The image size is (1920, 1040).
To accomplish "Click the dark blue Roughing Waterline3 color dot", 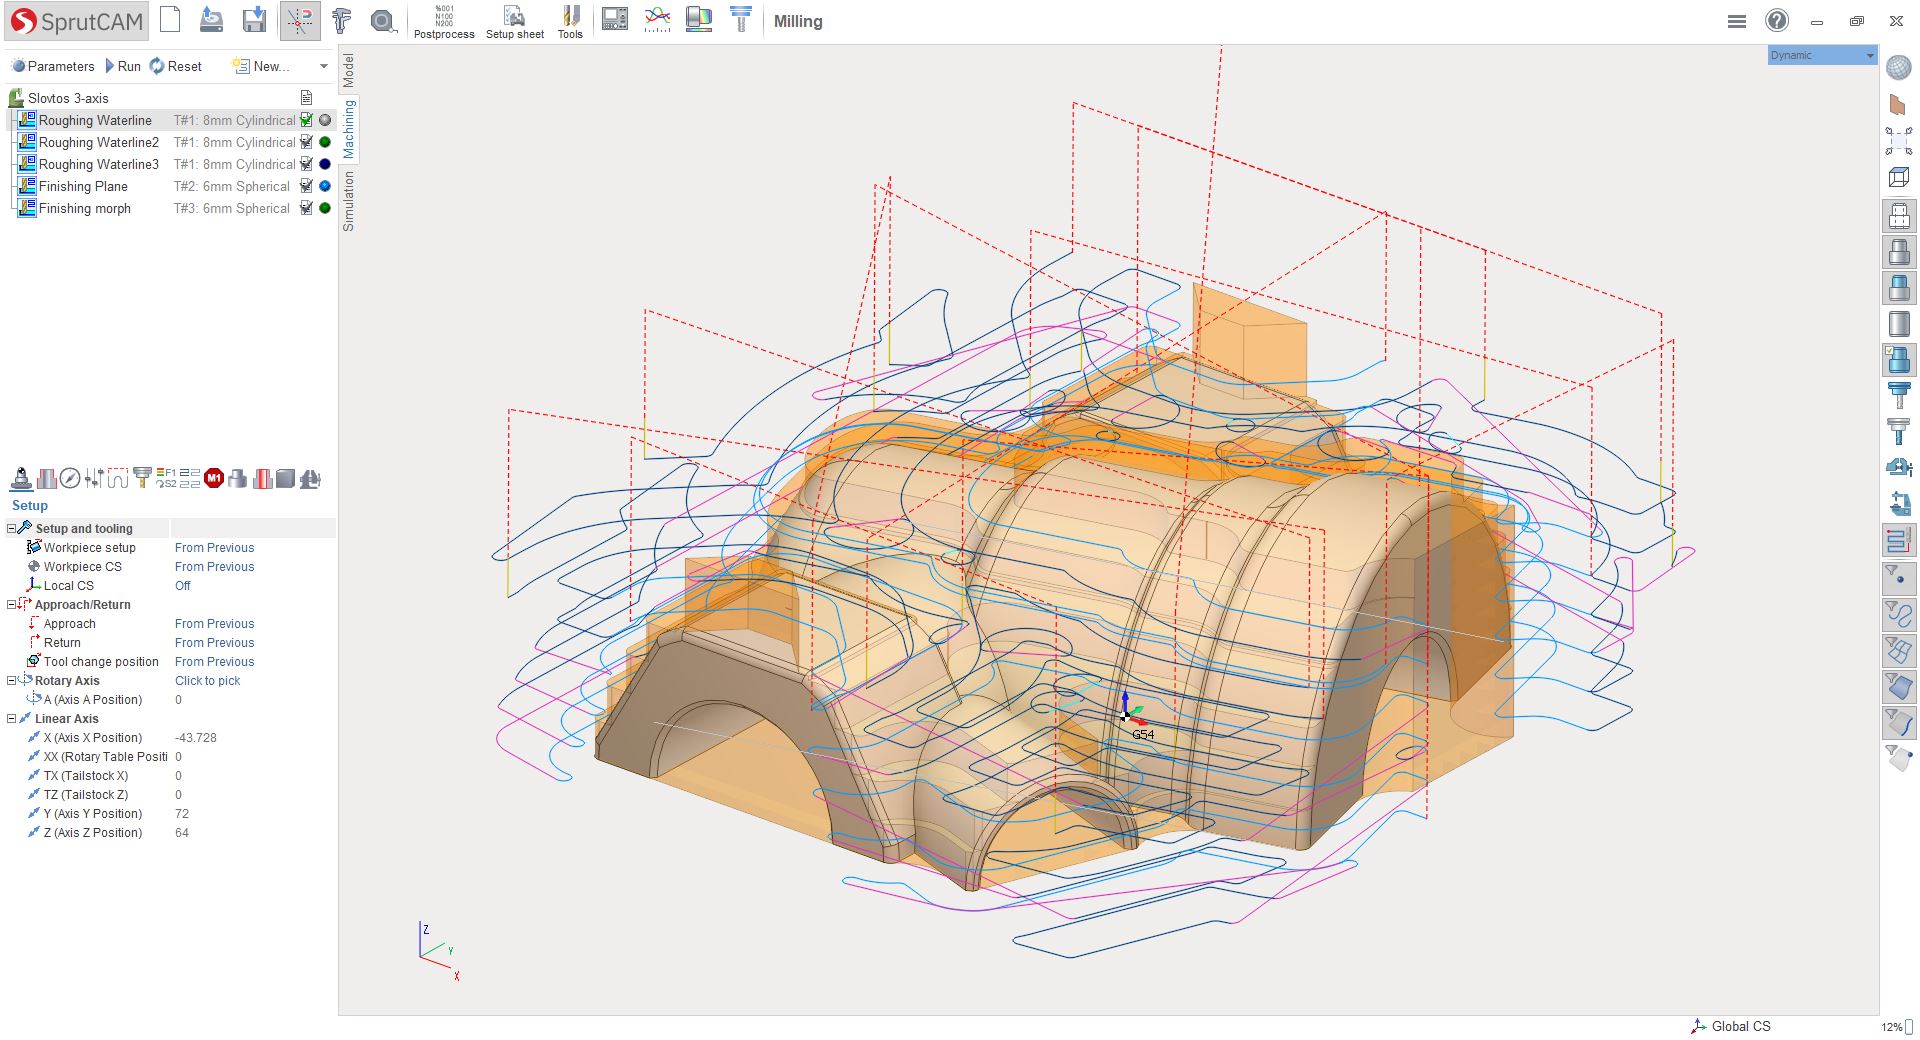I will [x=325, y=164].
